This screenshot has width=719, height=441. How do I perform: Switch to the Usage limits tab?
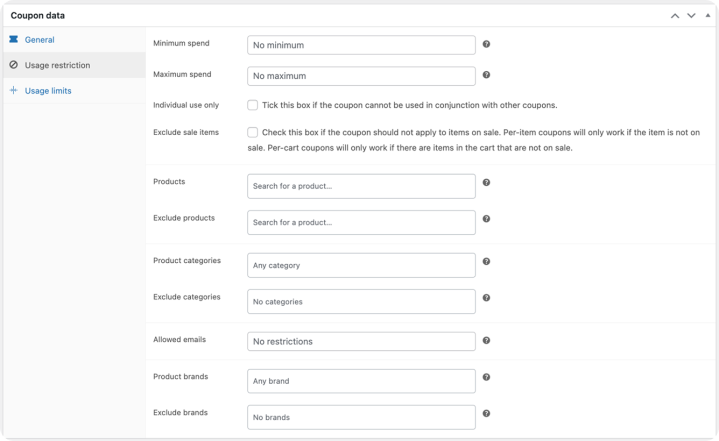[x=48, y=91]
